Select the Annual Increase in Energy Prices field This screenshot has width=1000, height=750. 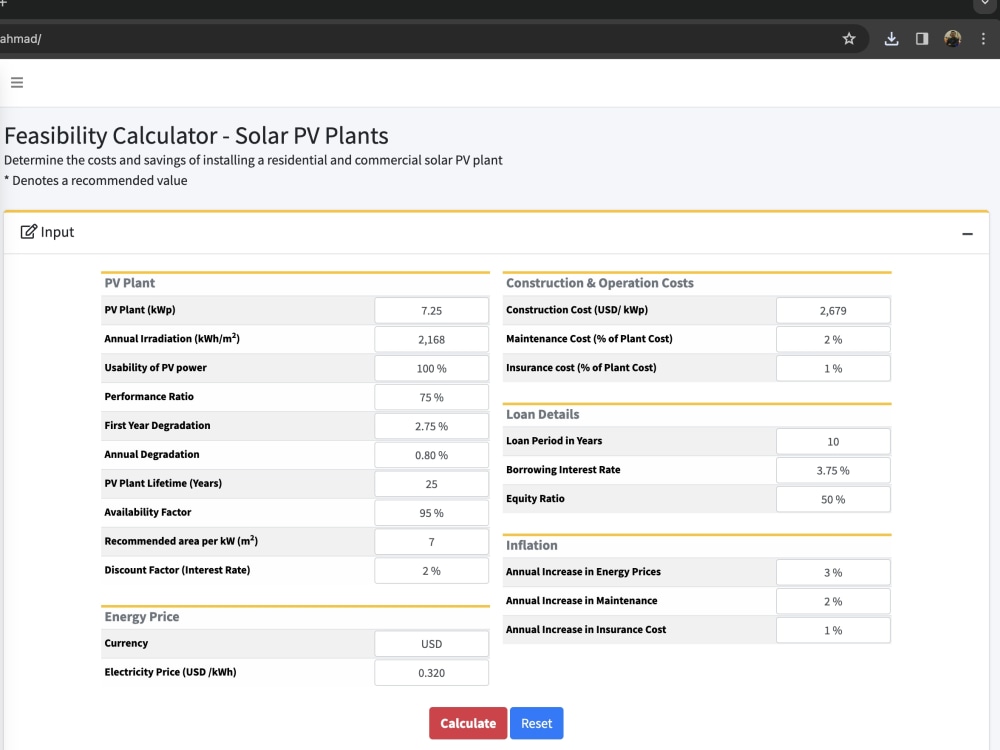833,571
